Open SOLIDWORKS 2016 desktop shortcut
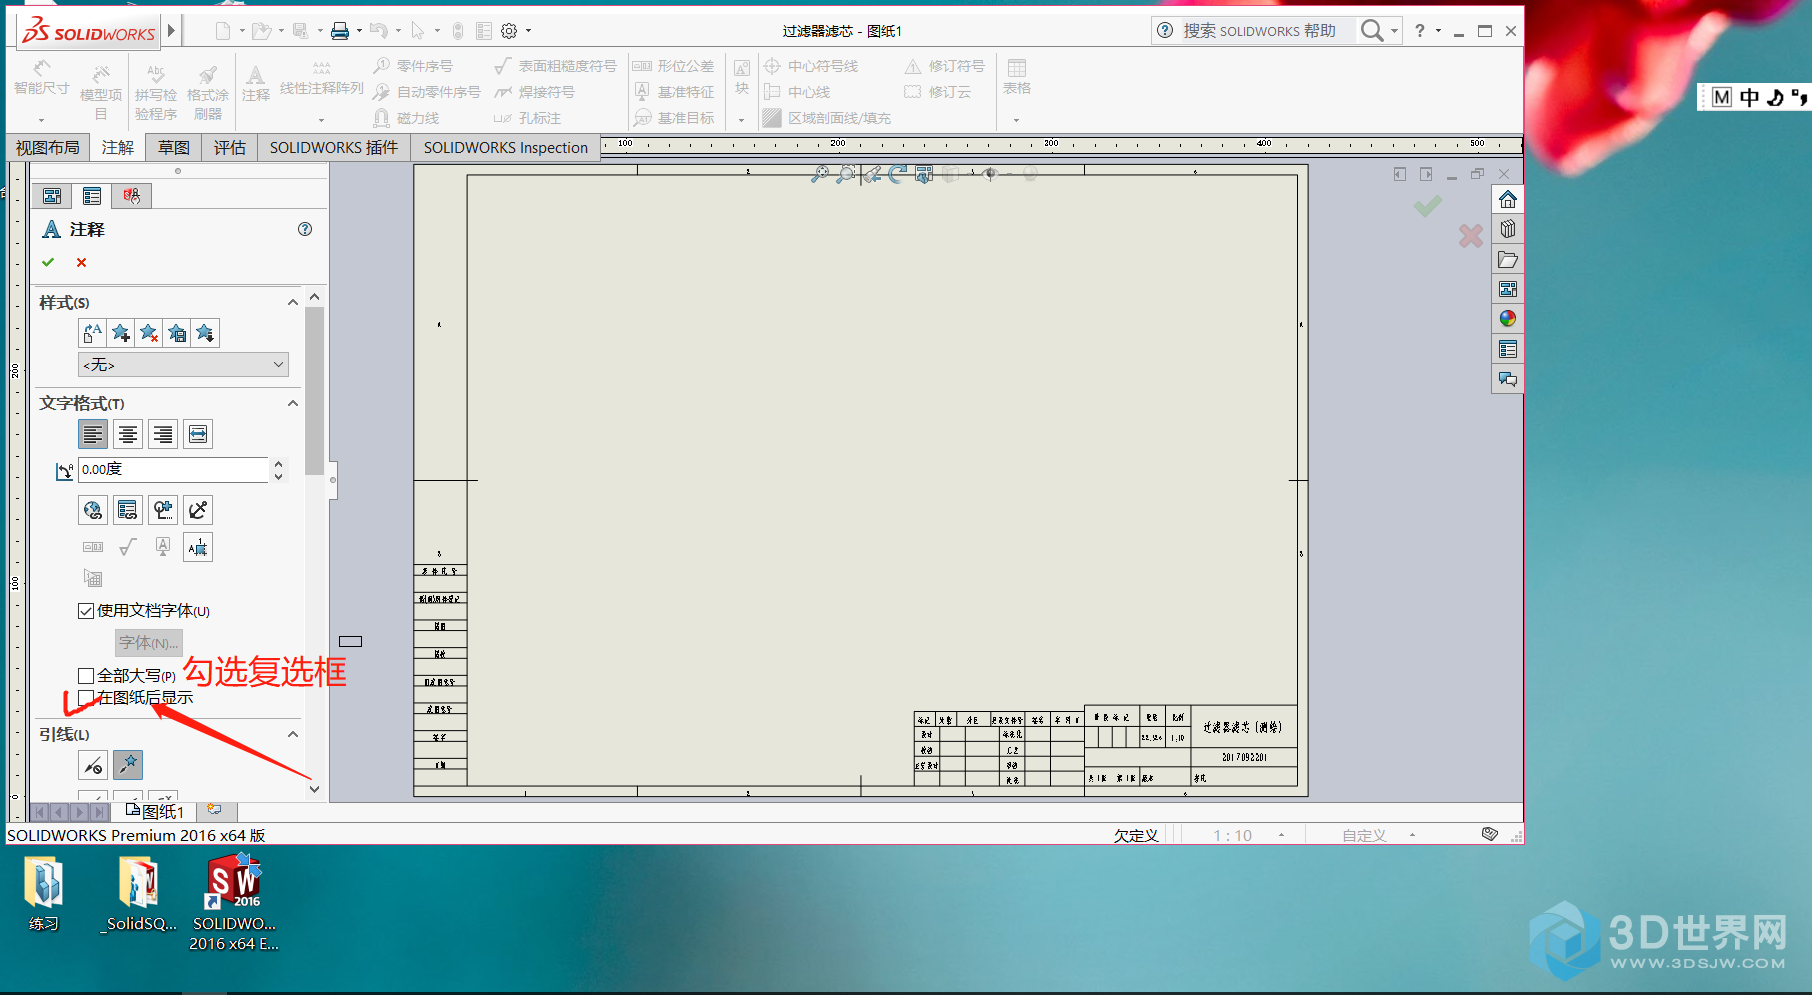The height and width of the screenshot is (995, 1812). (234, 902)
